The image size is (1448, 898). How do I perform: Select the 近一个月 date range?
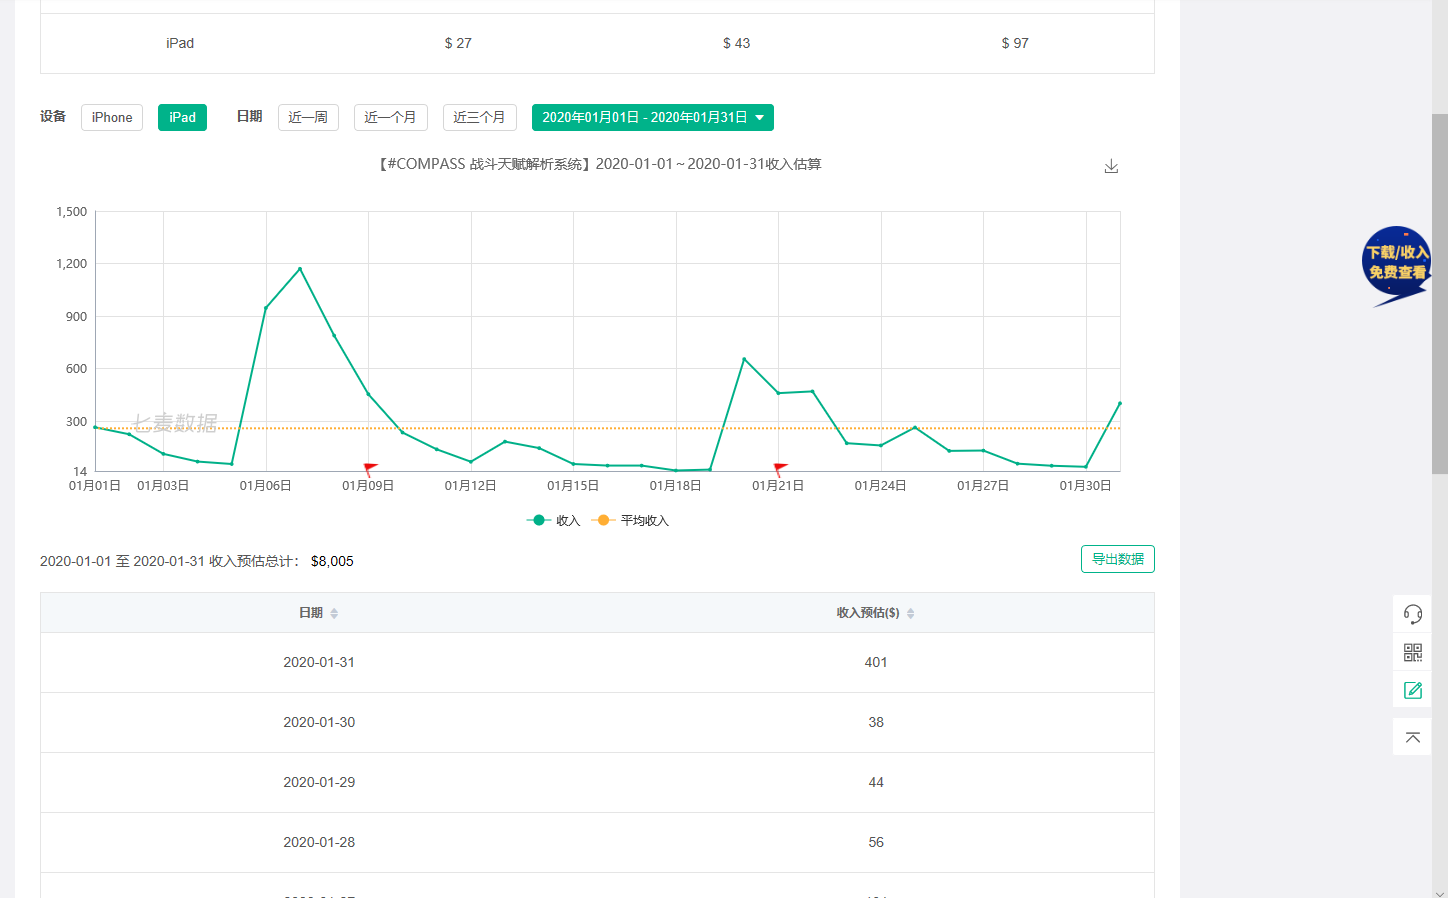(390, 118)
